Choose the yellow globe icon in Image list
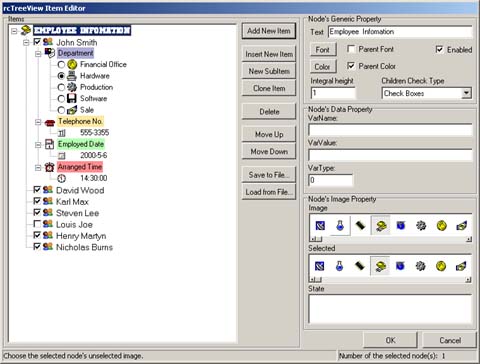 click(x=441, y=226)
